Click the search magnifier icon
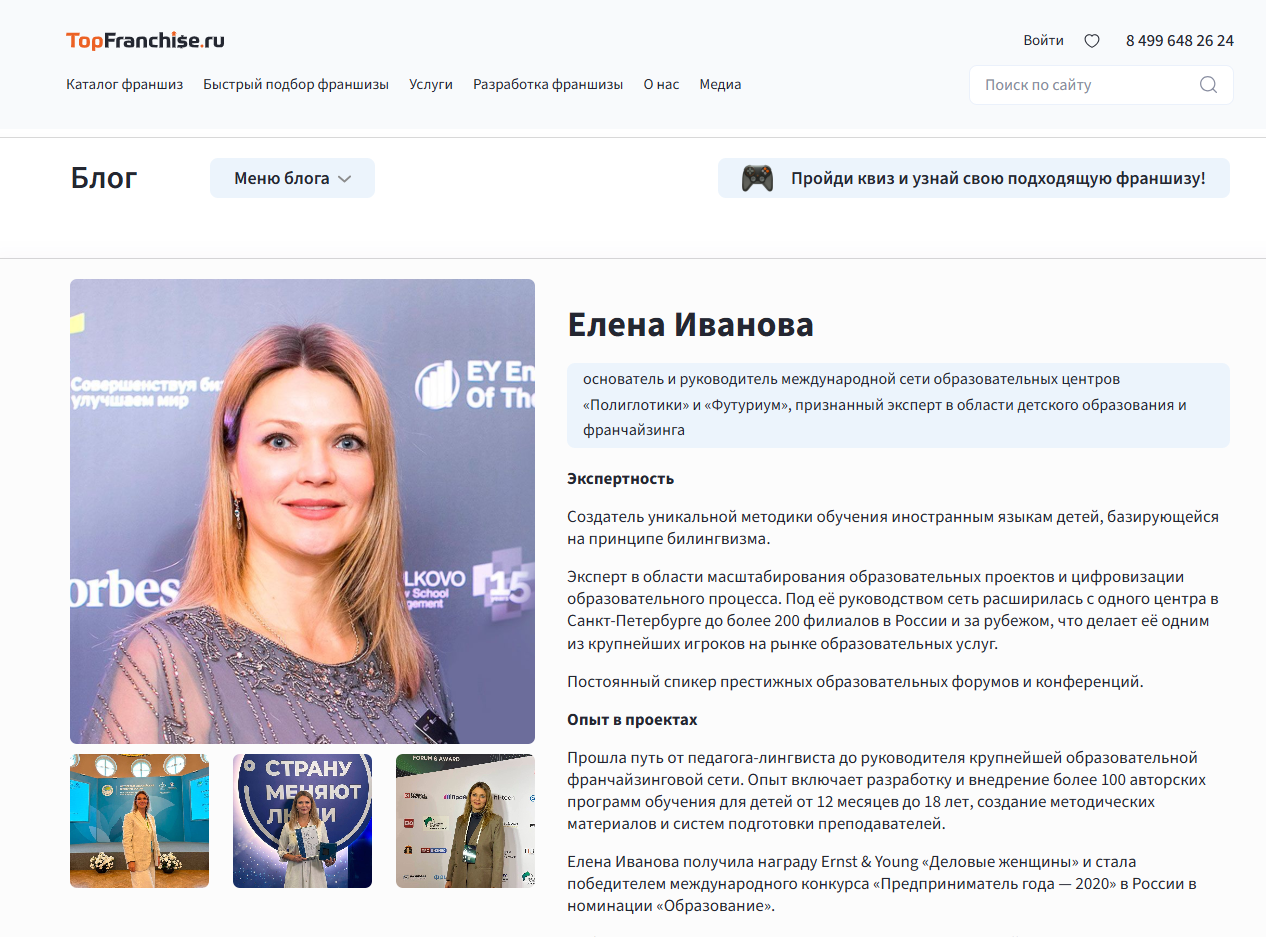The width and height of the screenshot is (1266, 937). pyautogui.click(x=1208, y=85)
